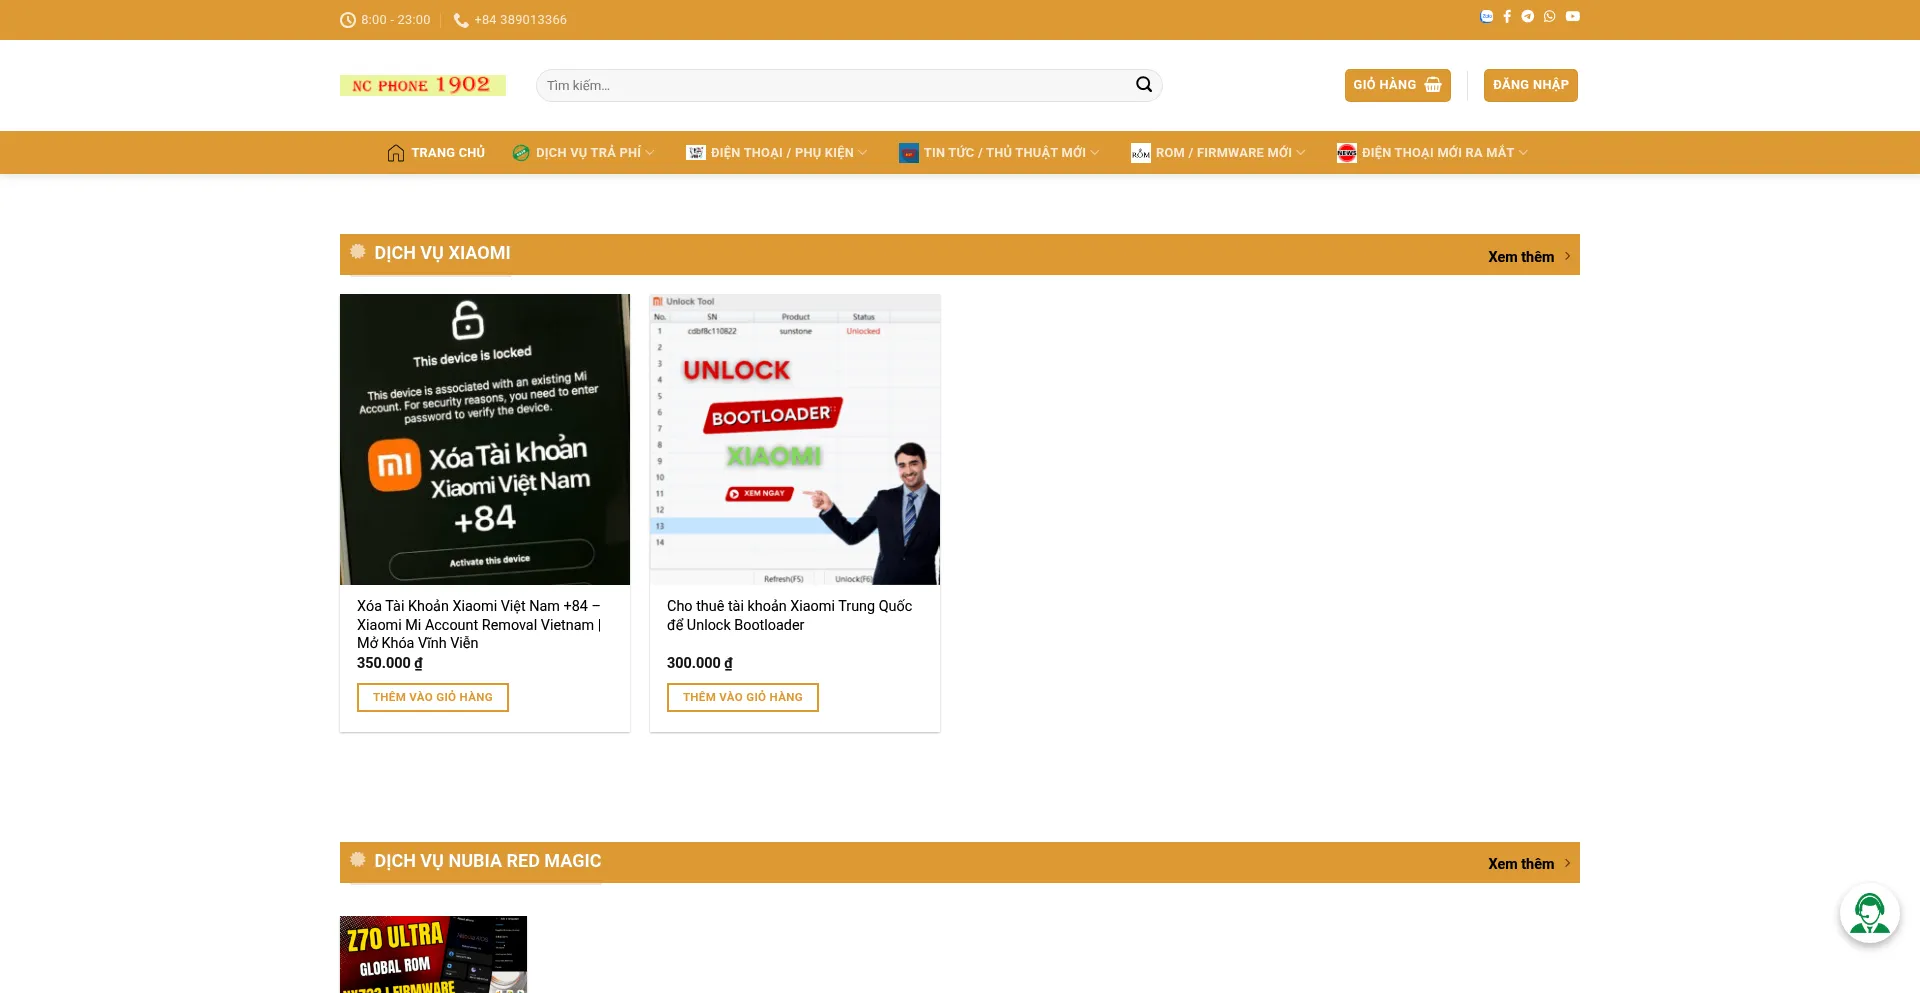Click the magnifier search icon
Screen dimensions: 1920x993
pos(1144,85)
